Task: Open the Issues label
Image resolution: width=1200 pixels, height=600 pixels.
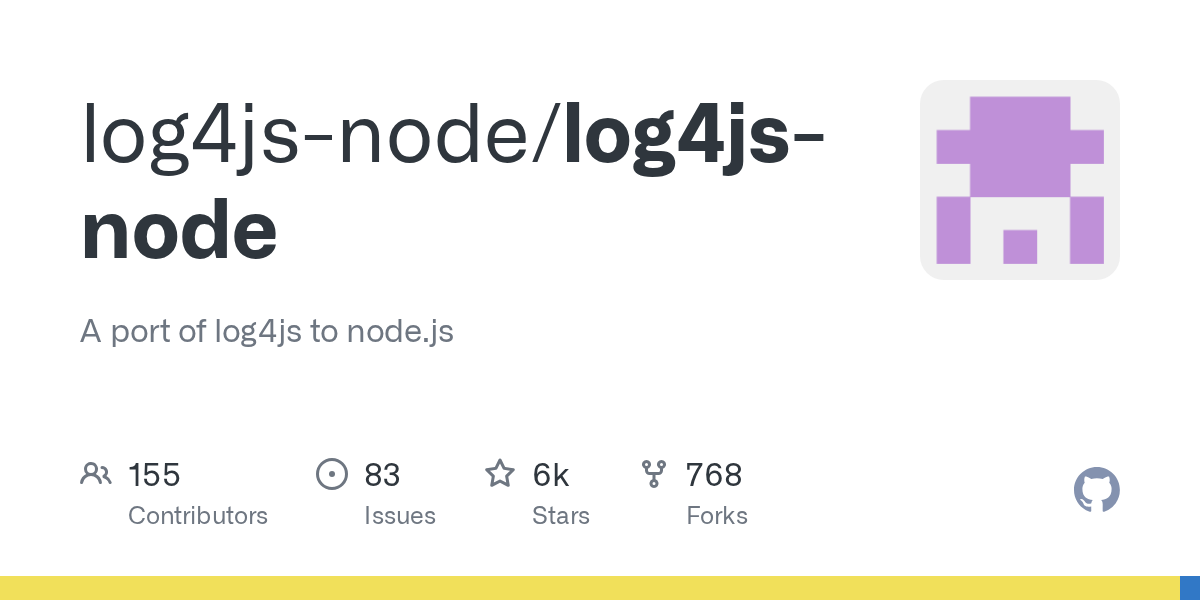Action: [x=400, y=516]
